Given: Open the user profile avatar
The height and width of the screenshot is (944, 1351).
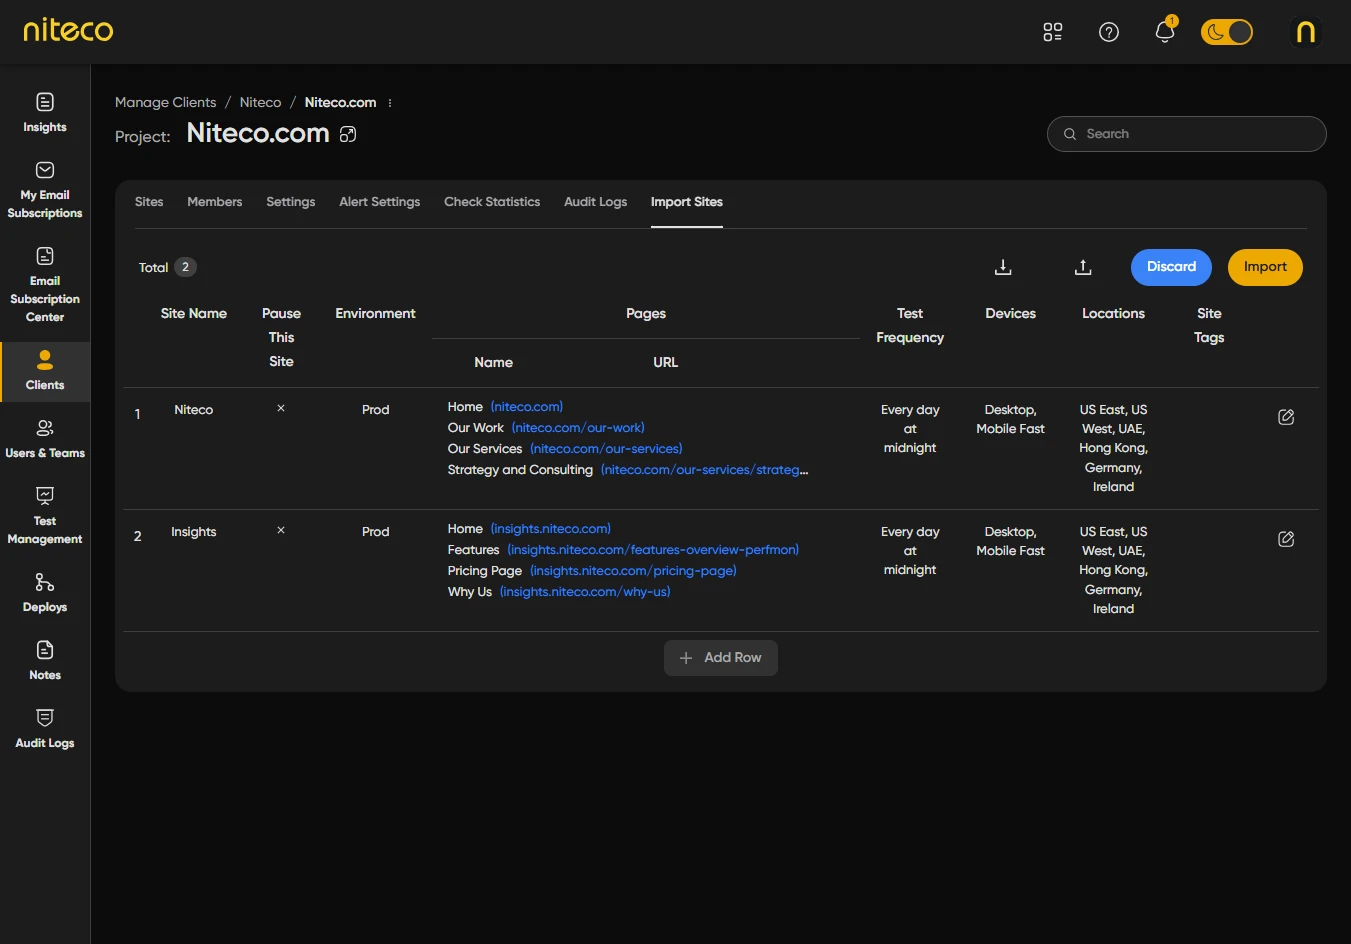Looking at the screenshot, I should pyautogui.click(x=1305, y=32).
